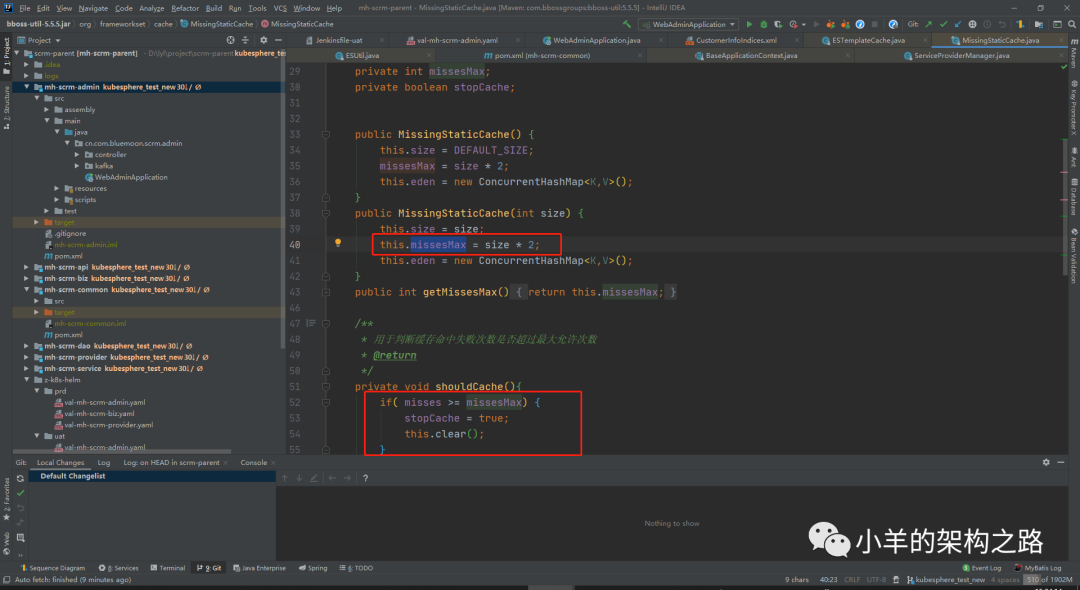Viewport: 1080px width, 590px height.
Task: Open the TODO tool window
Action: 357,568
